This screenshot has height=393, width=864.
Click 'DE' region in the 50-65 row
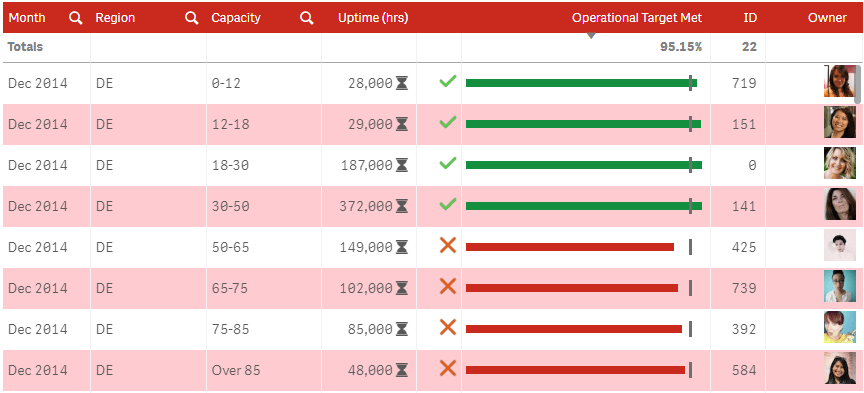[x=104, y=247]
